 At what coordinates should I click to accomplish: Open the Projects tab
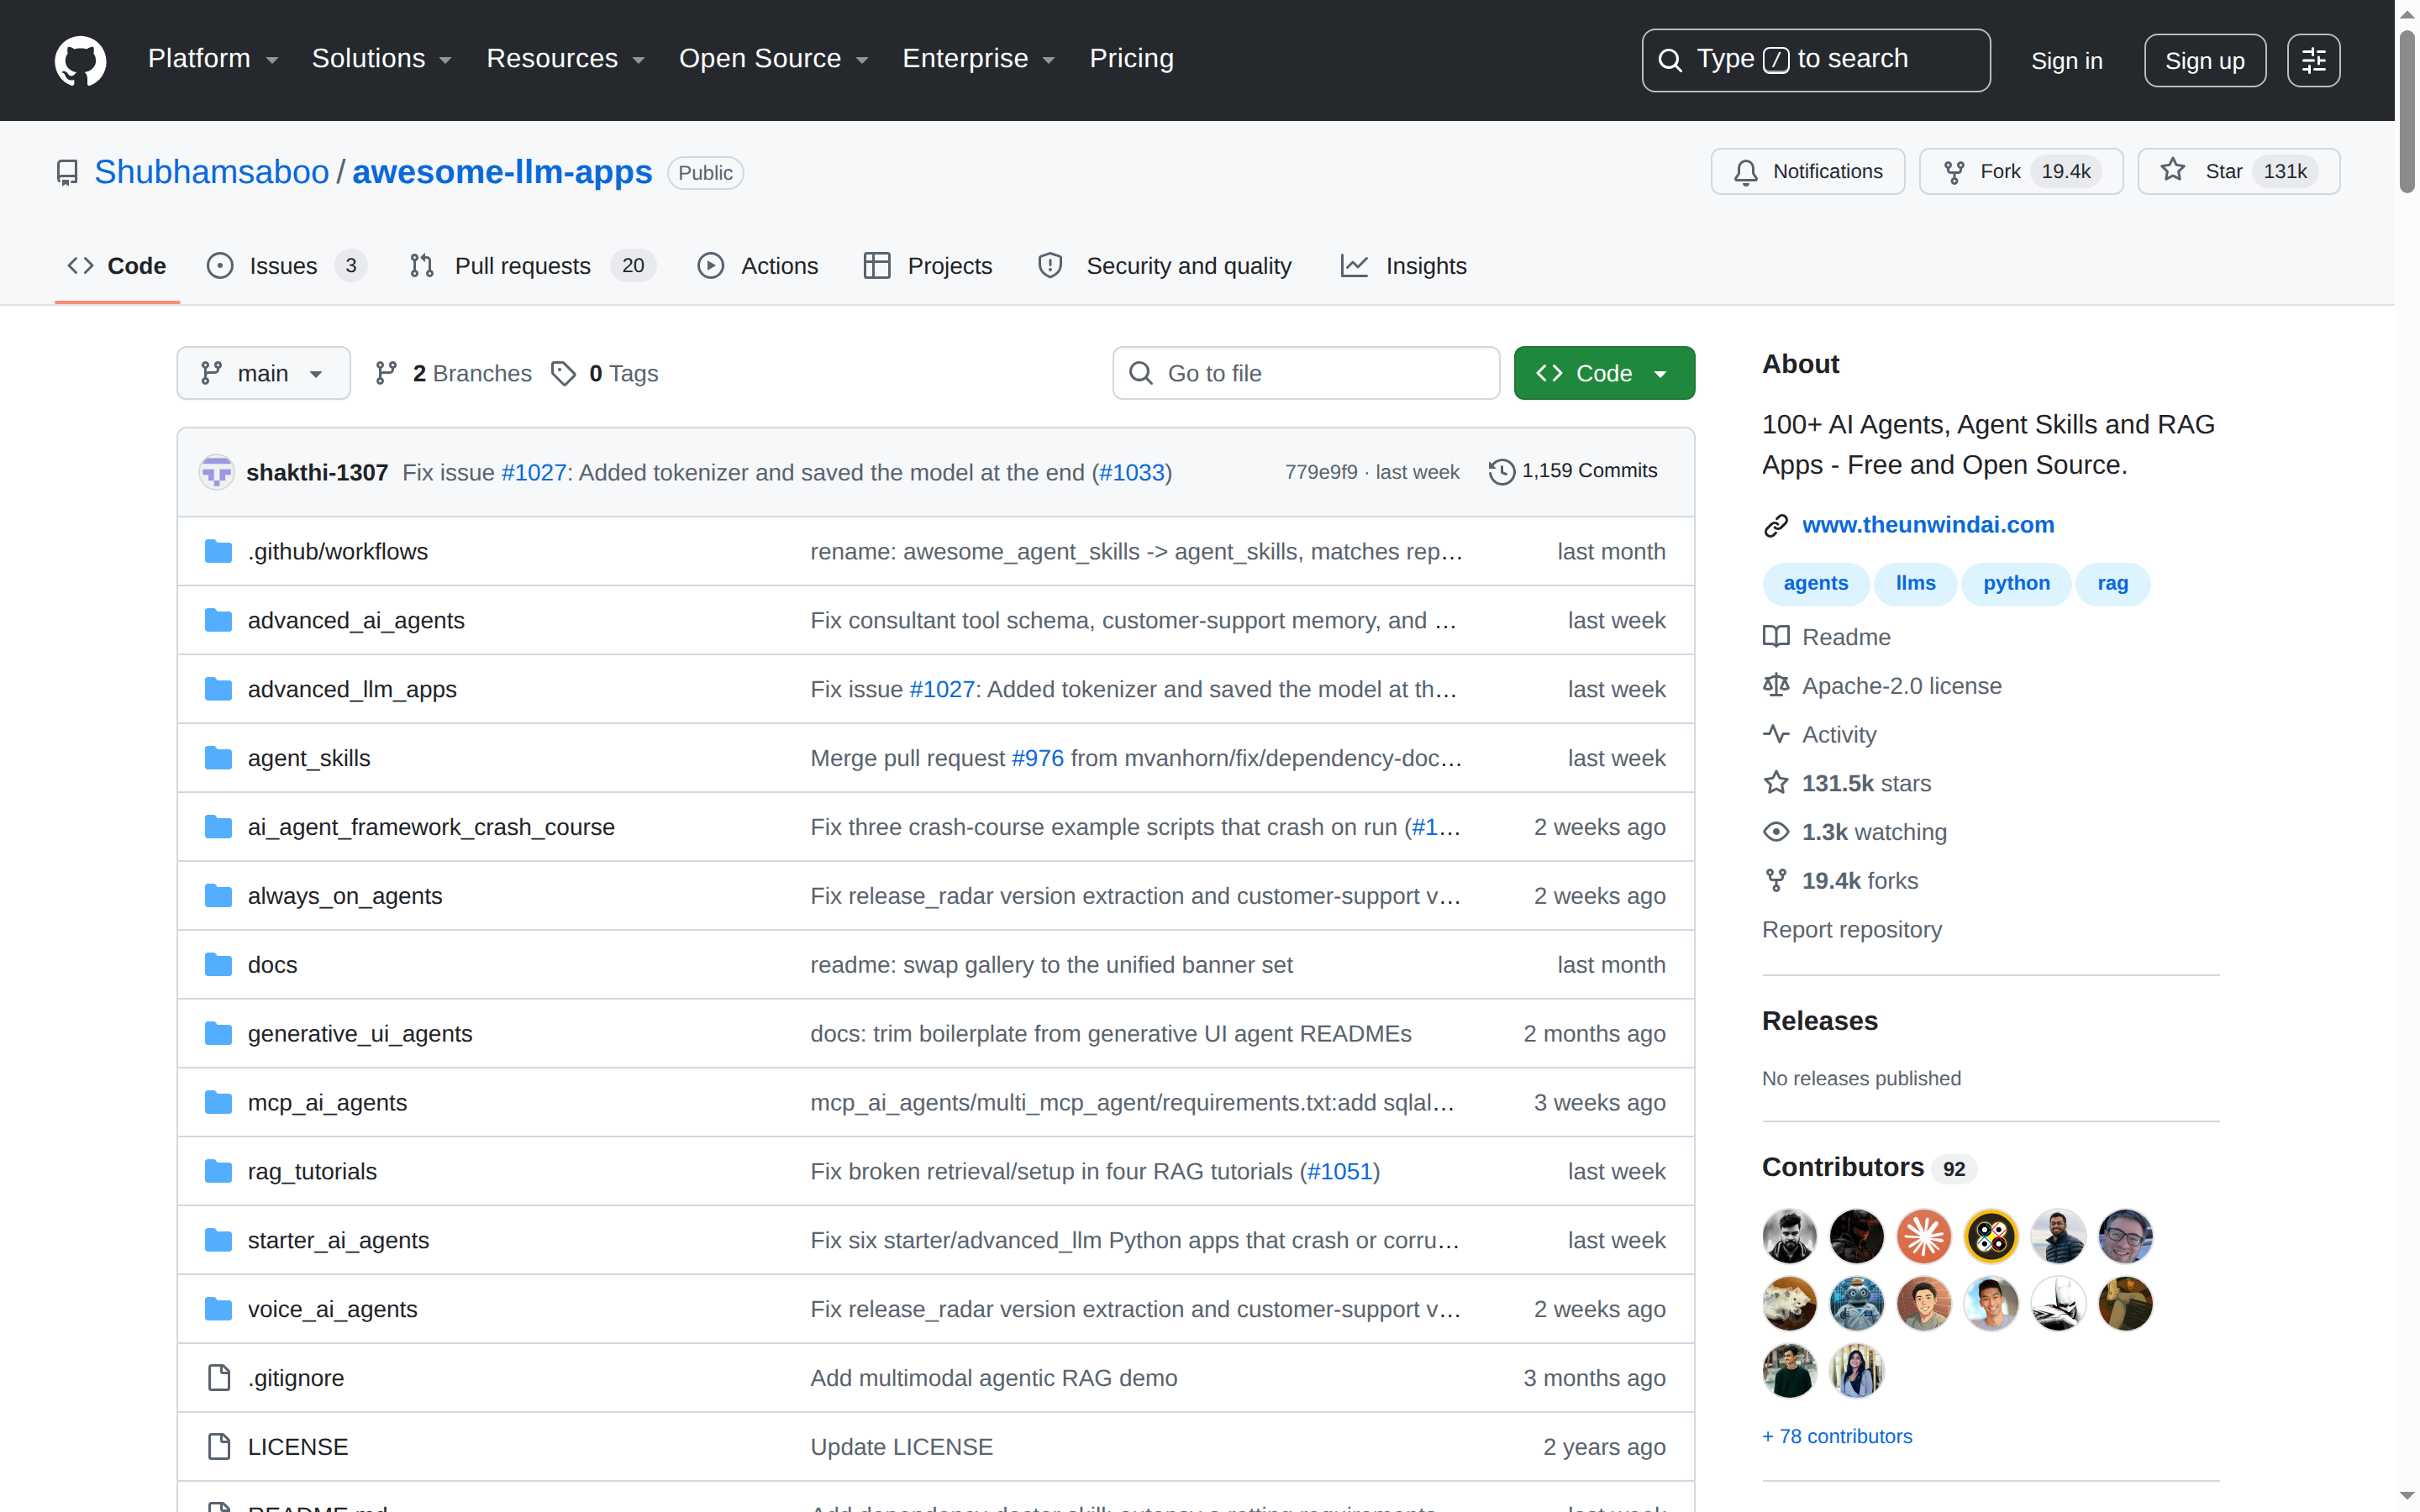coord(927,266)
